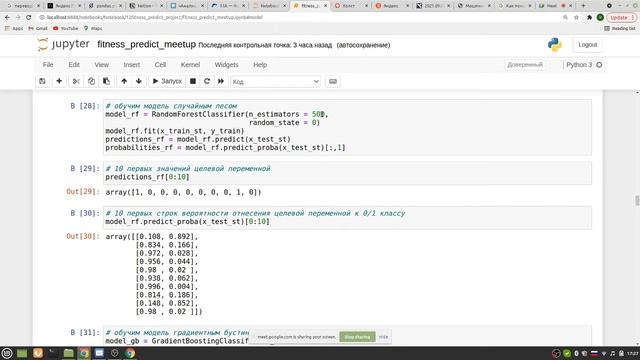The image size is (640, 360).
Task: Rename notebook title fitness_predict_meetup
Action: pyautogui.click(x=147, y=44)
